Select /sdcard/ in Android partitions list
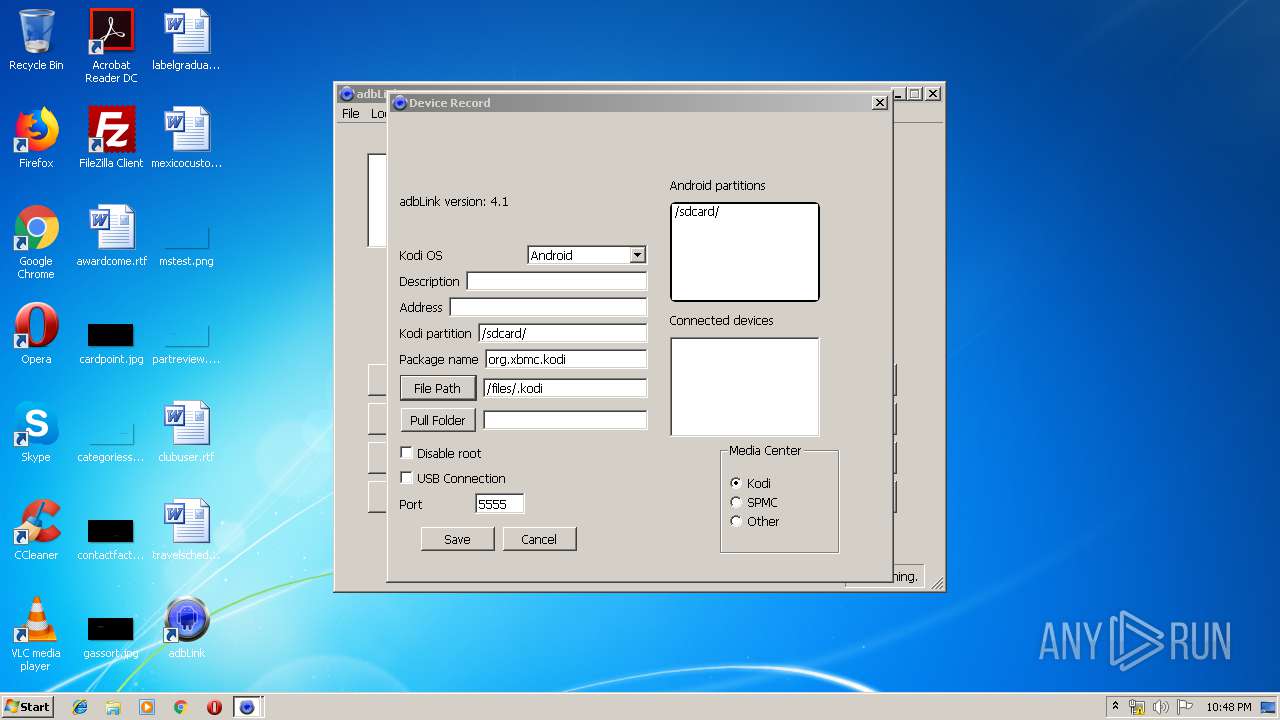The image size is (1280, 720). (x=697, y=212)
